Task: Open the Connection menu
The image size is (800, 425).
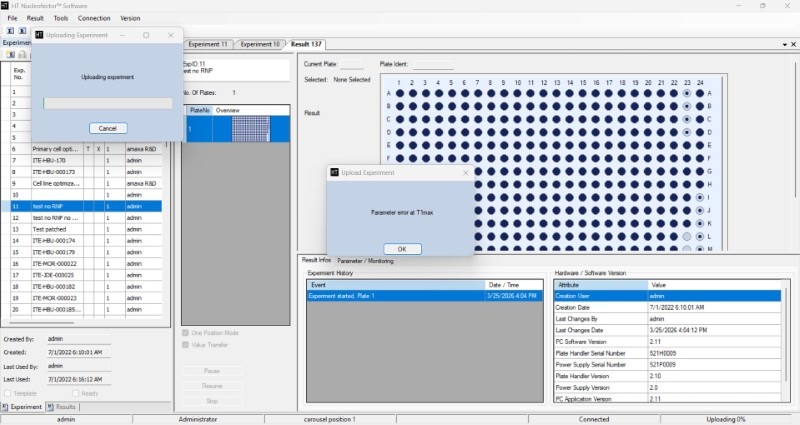Action: point(94,18)
